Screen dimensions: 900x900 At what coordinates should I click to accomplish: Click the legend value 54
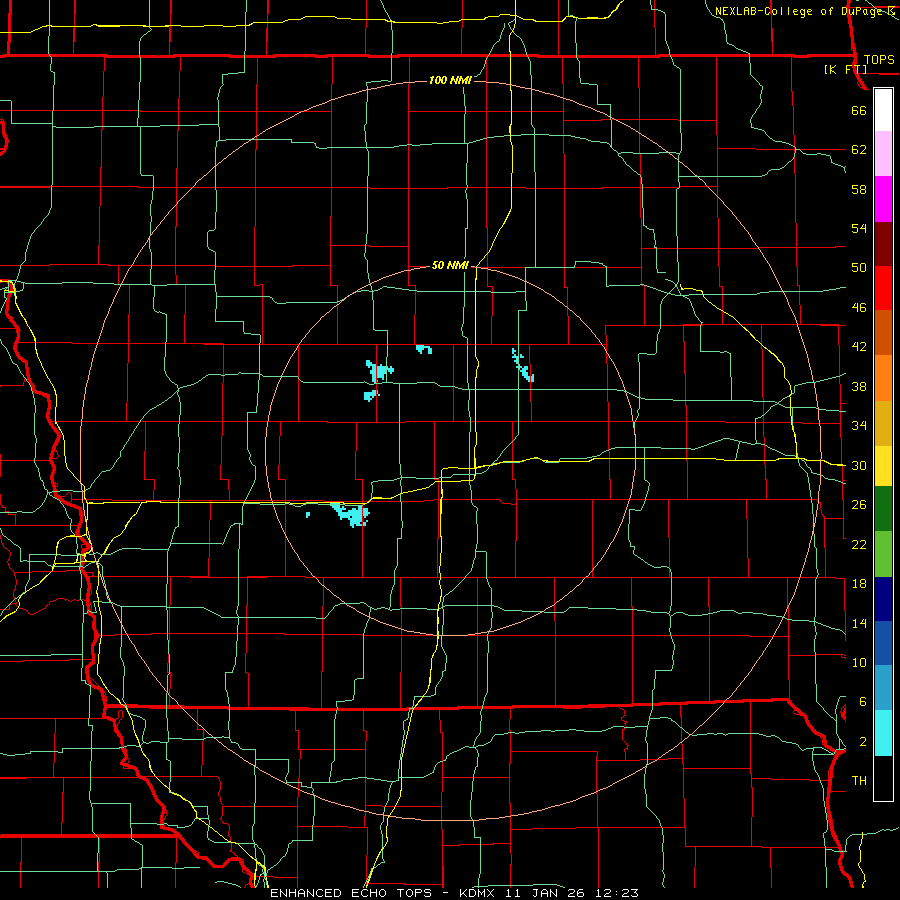(x=859, y=228)
